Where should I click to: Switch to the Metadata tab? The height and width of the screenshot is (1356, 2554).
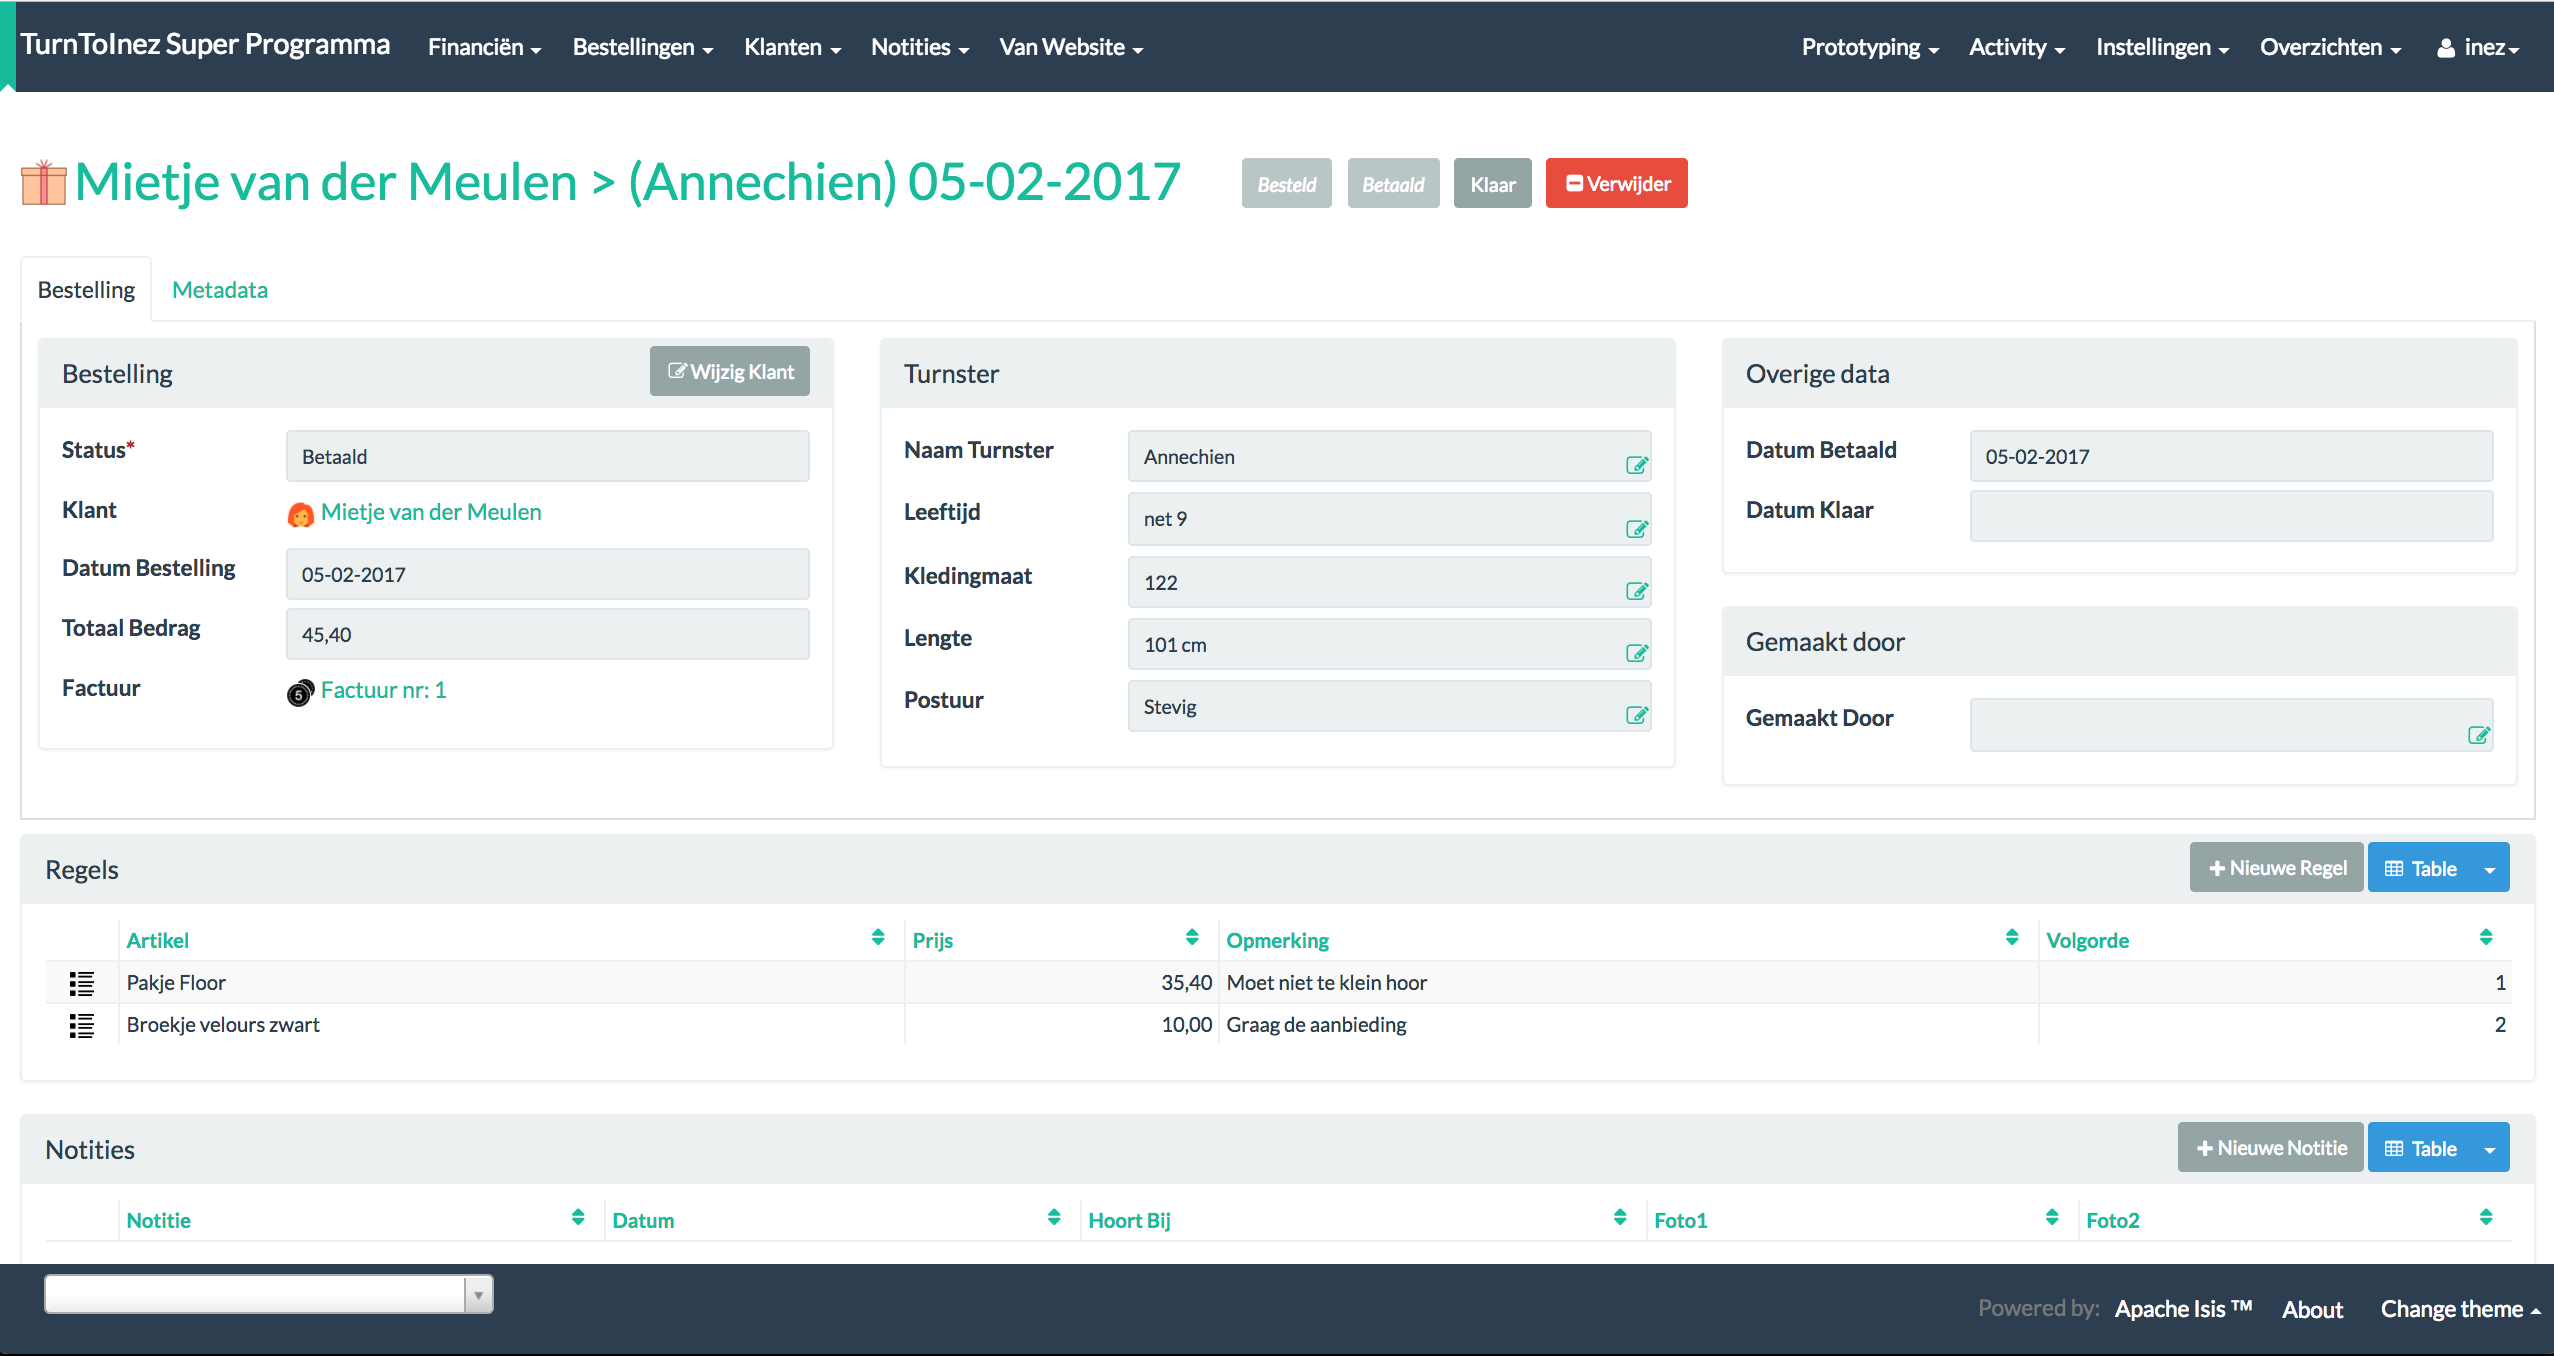[219, 290]
